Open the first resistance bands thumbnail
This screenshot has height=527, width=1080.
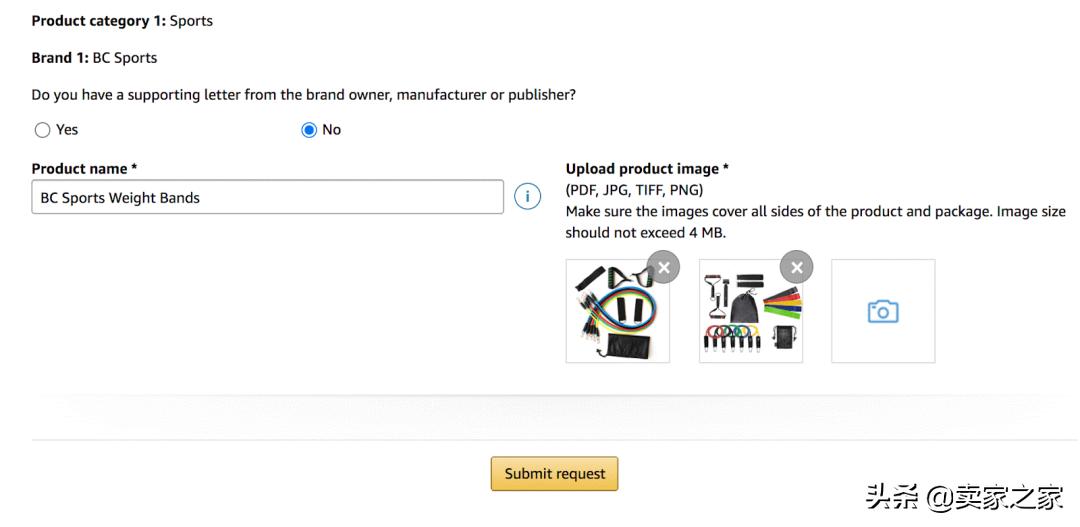(614, 314)
